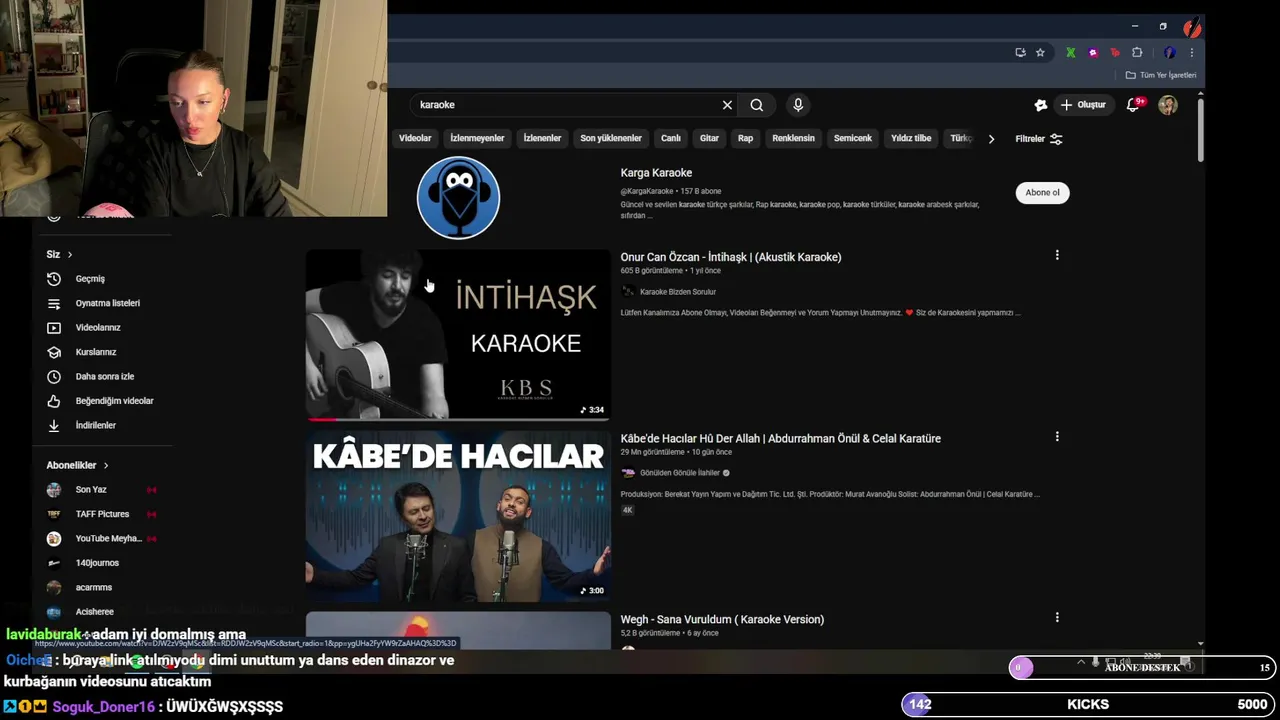Visit Gönülden Gönüle İlahiler channel

coord(680,473)
